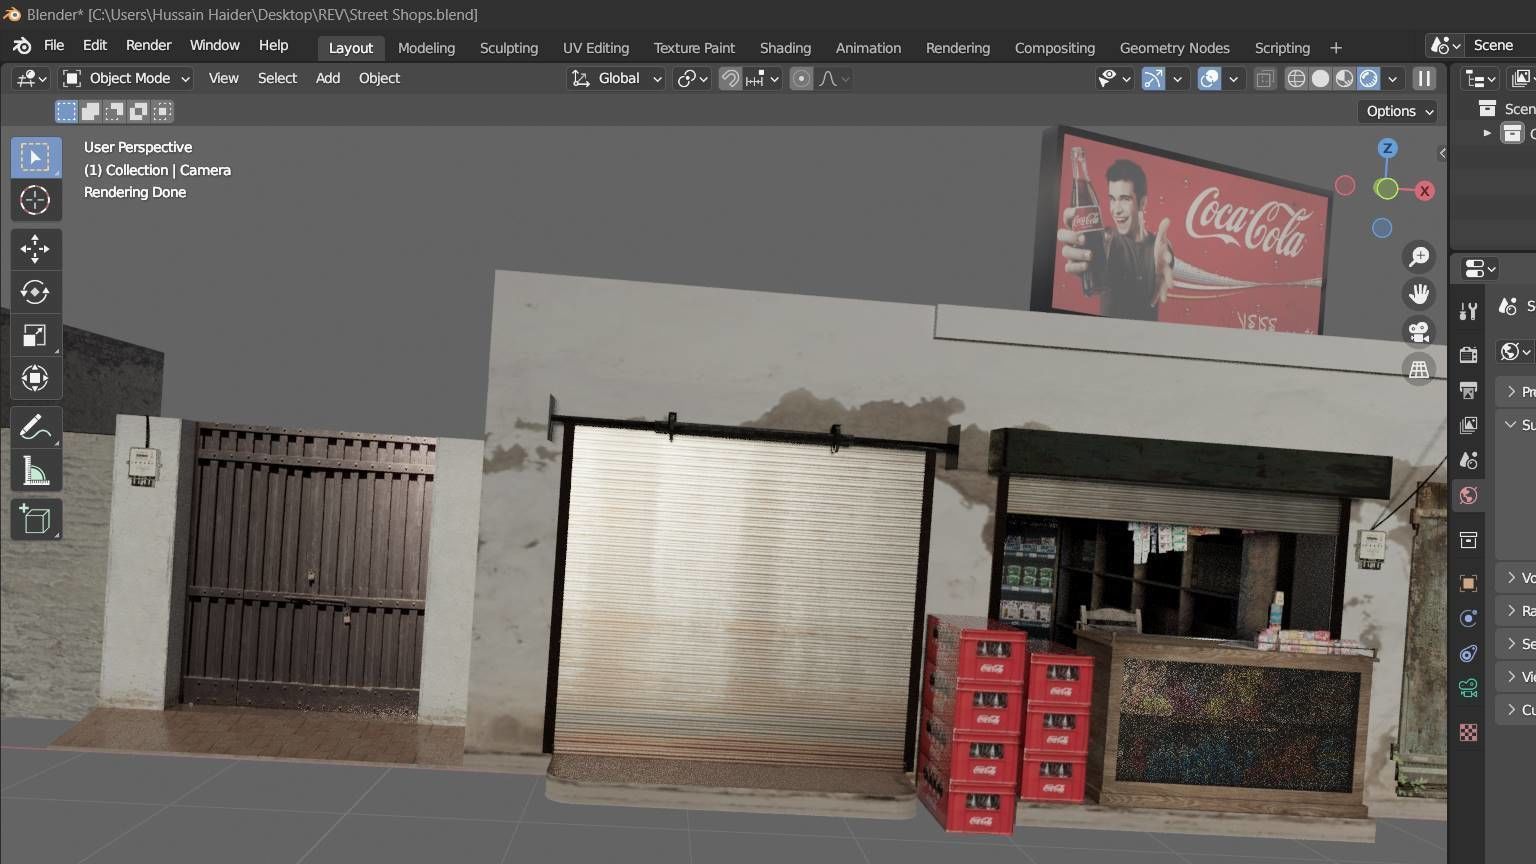This screenshot has height=864, width=1536.
Task: Open Object Data camera properties tab
Action: pos(1468,688)
